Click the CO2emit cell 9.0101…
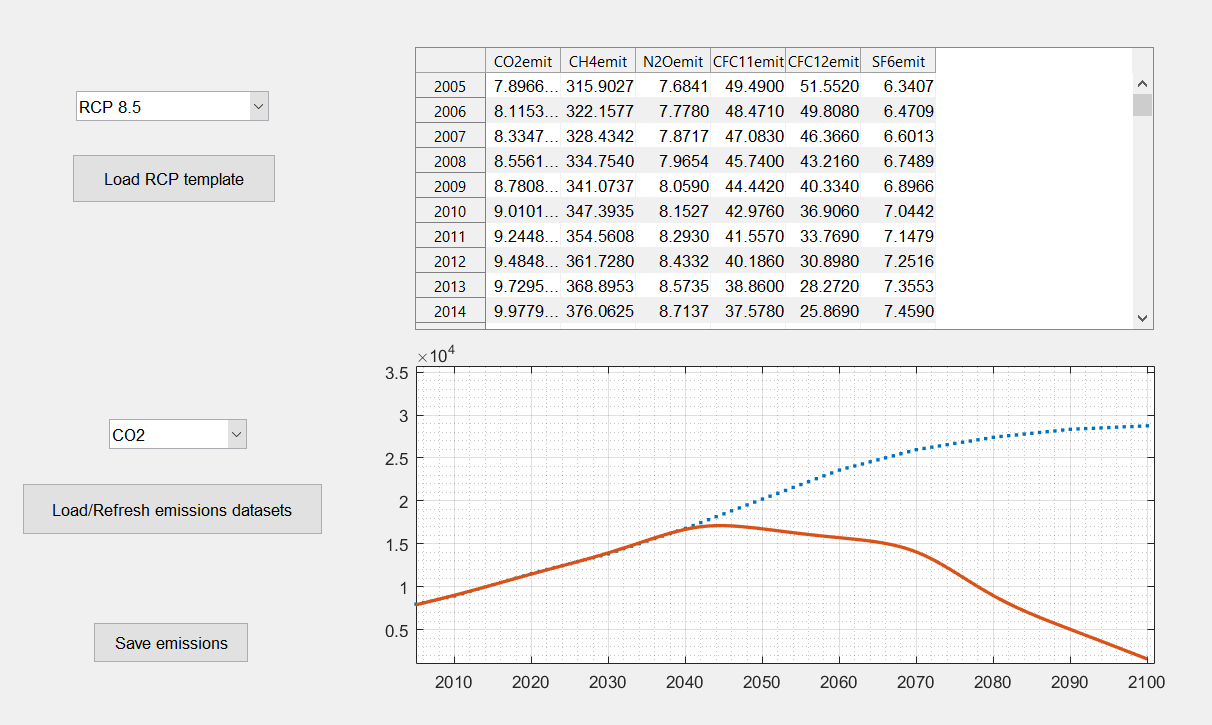Viewport: 1212px width, 725px height. click(523, 212)
